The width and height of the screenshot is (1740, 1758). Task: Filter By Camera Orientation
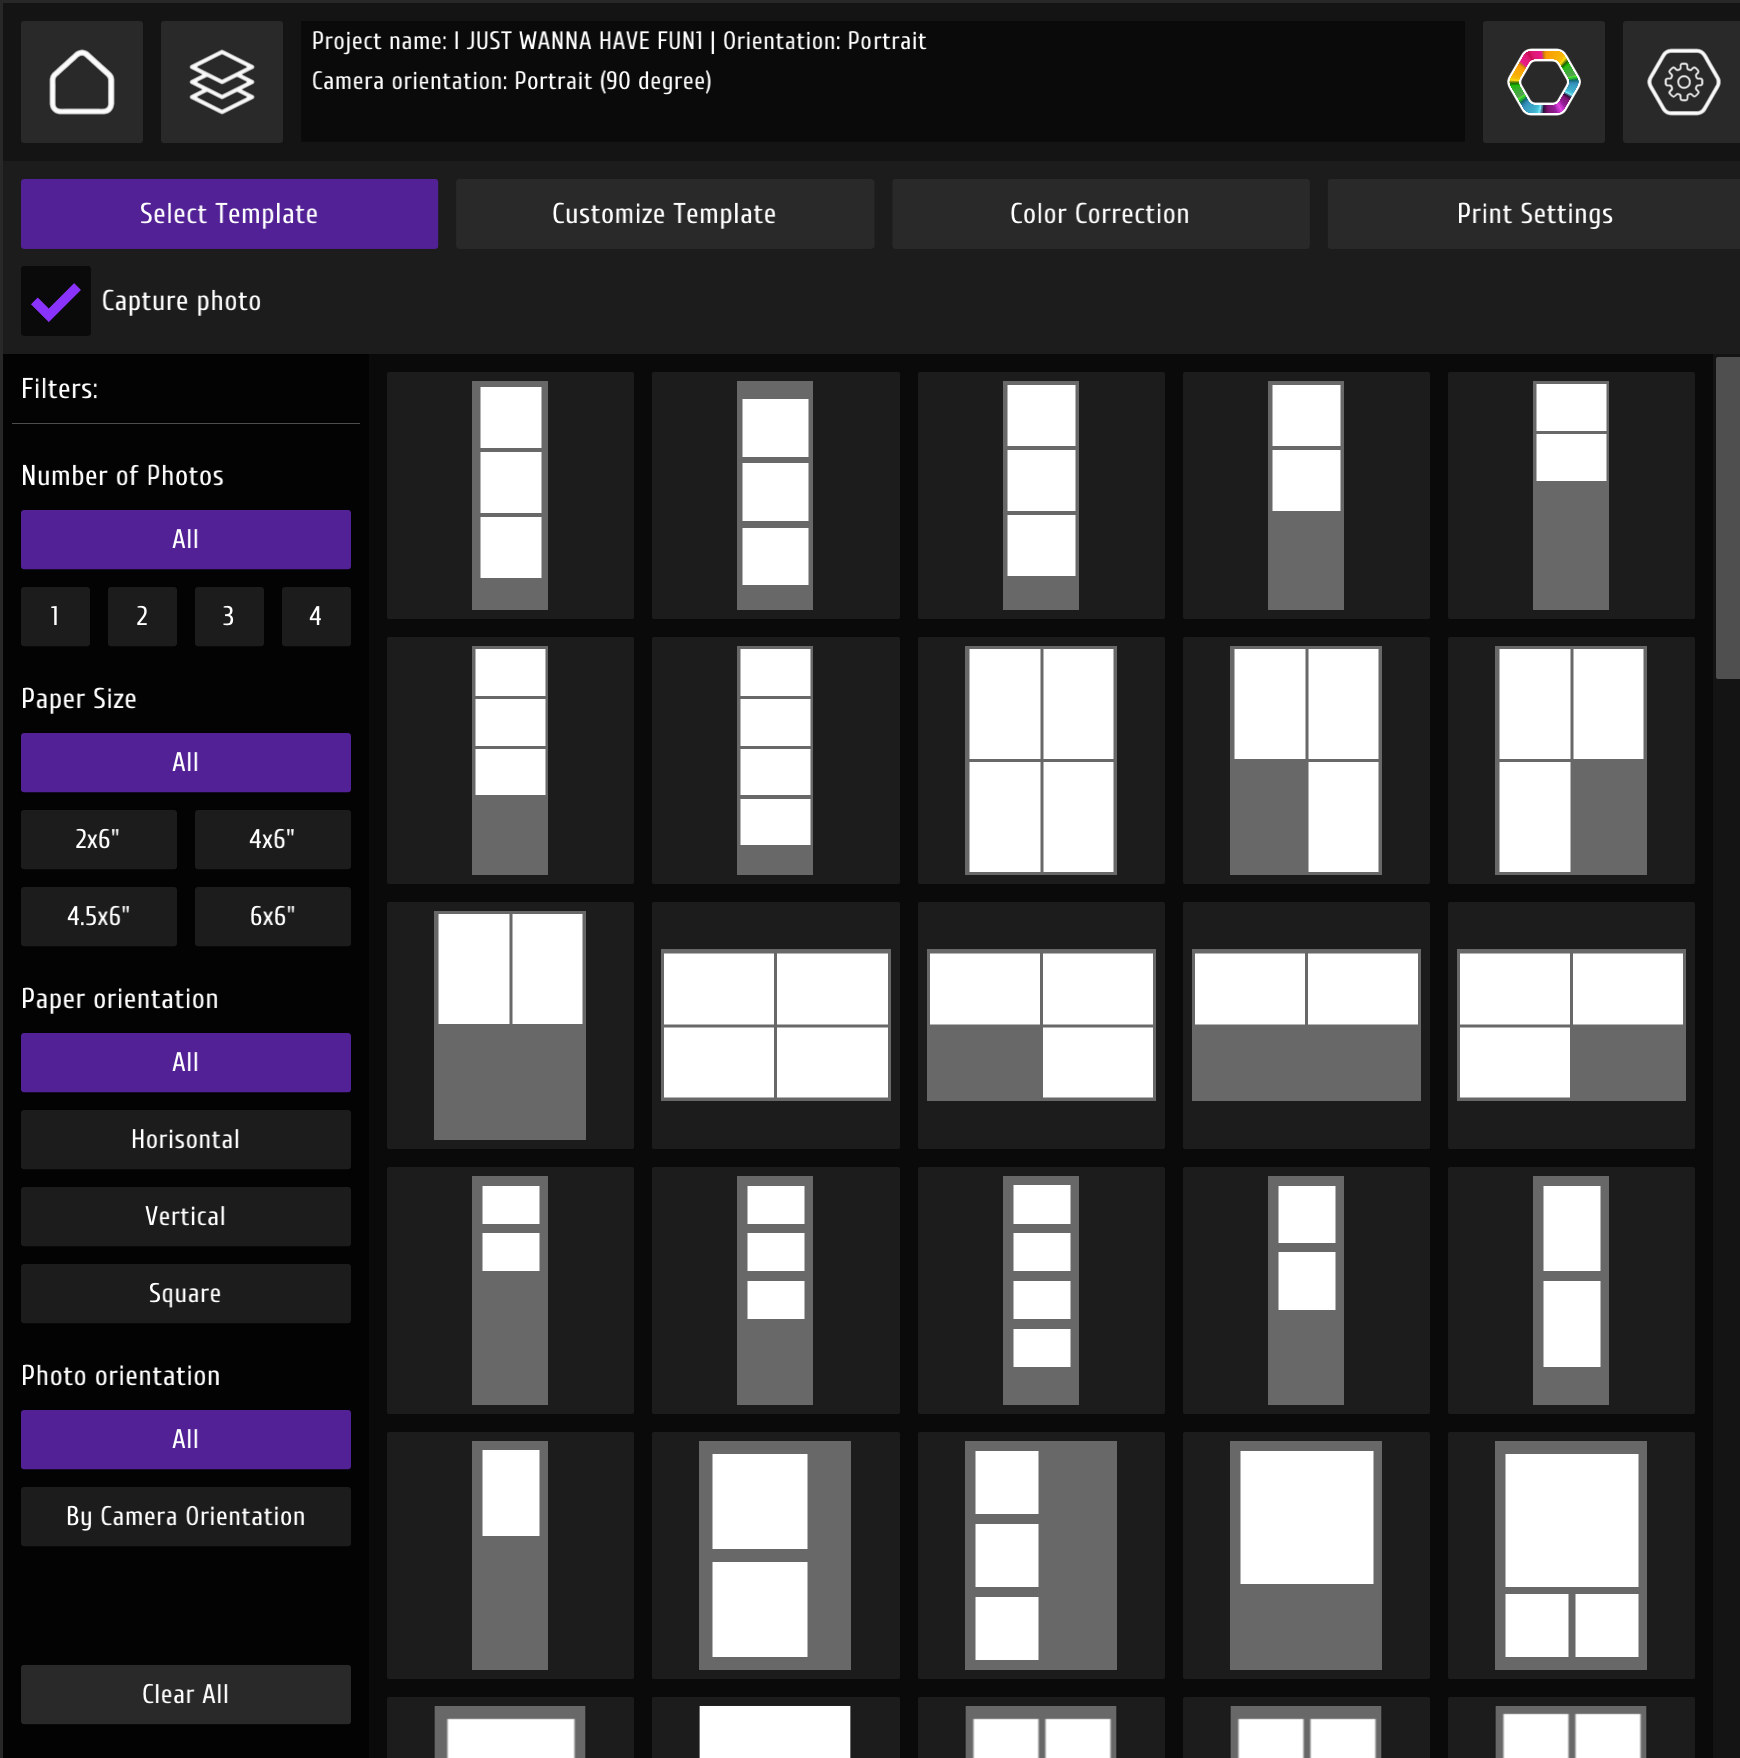click(x=186, y=1517)
